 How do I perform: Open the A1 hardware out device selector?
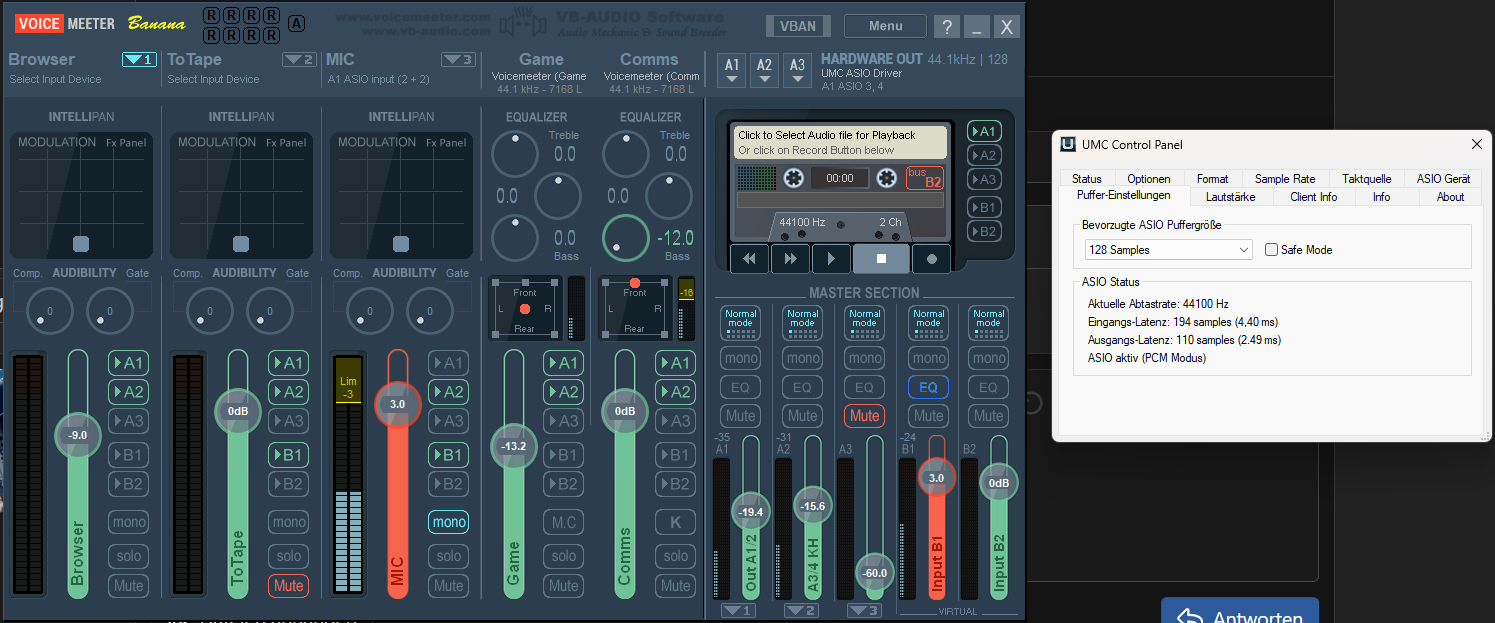tap(732, 70)
